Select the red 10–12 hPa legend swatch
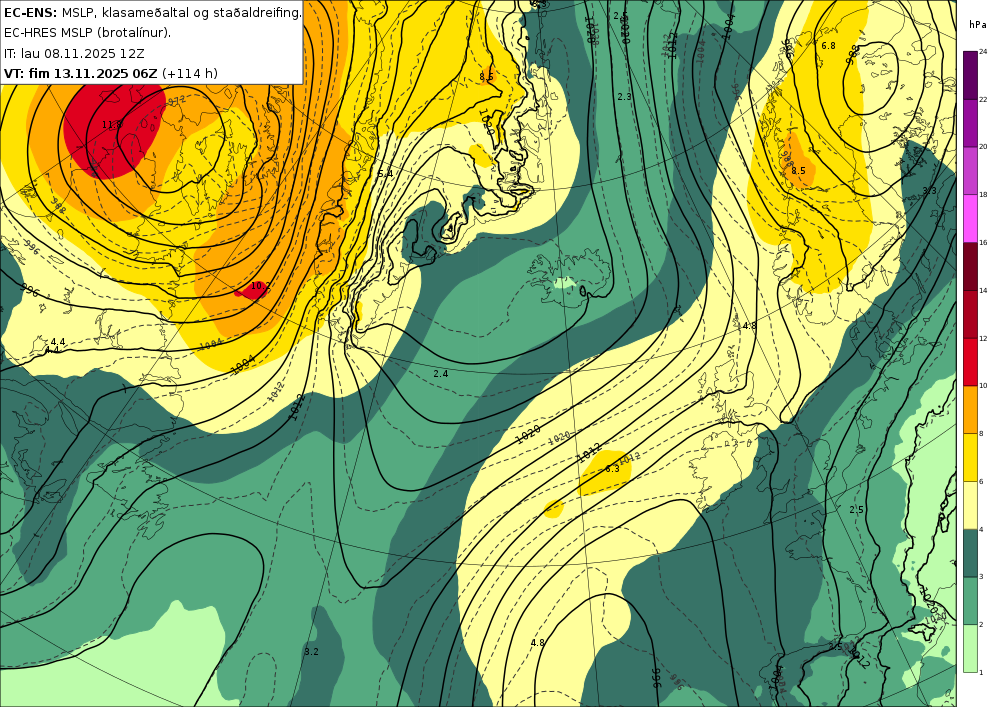 (x=970, y=361)
